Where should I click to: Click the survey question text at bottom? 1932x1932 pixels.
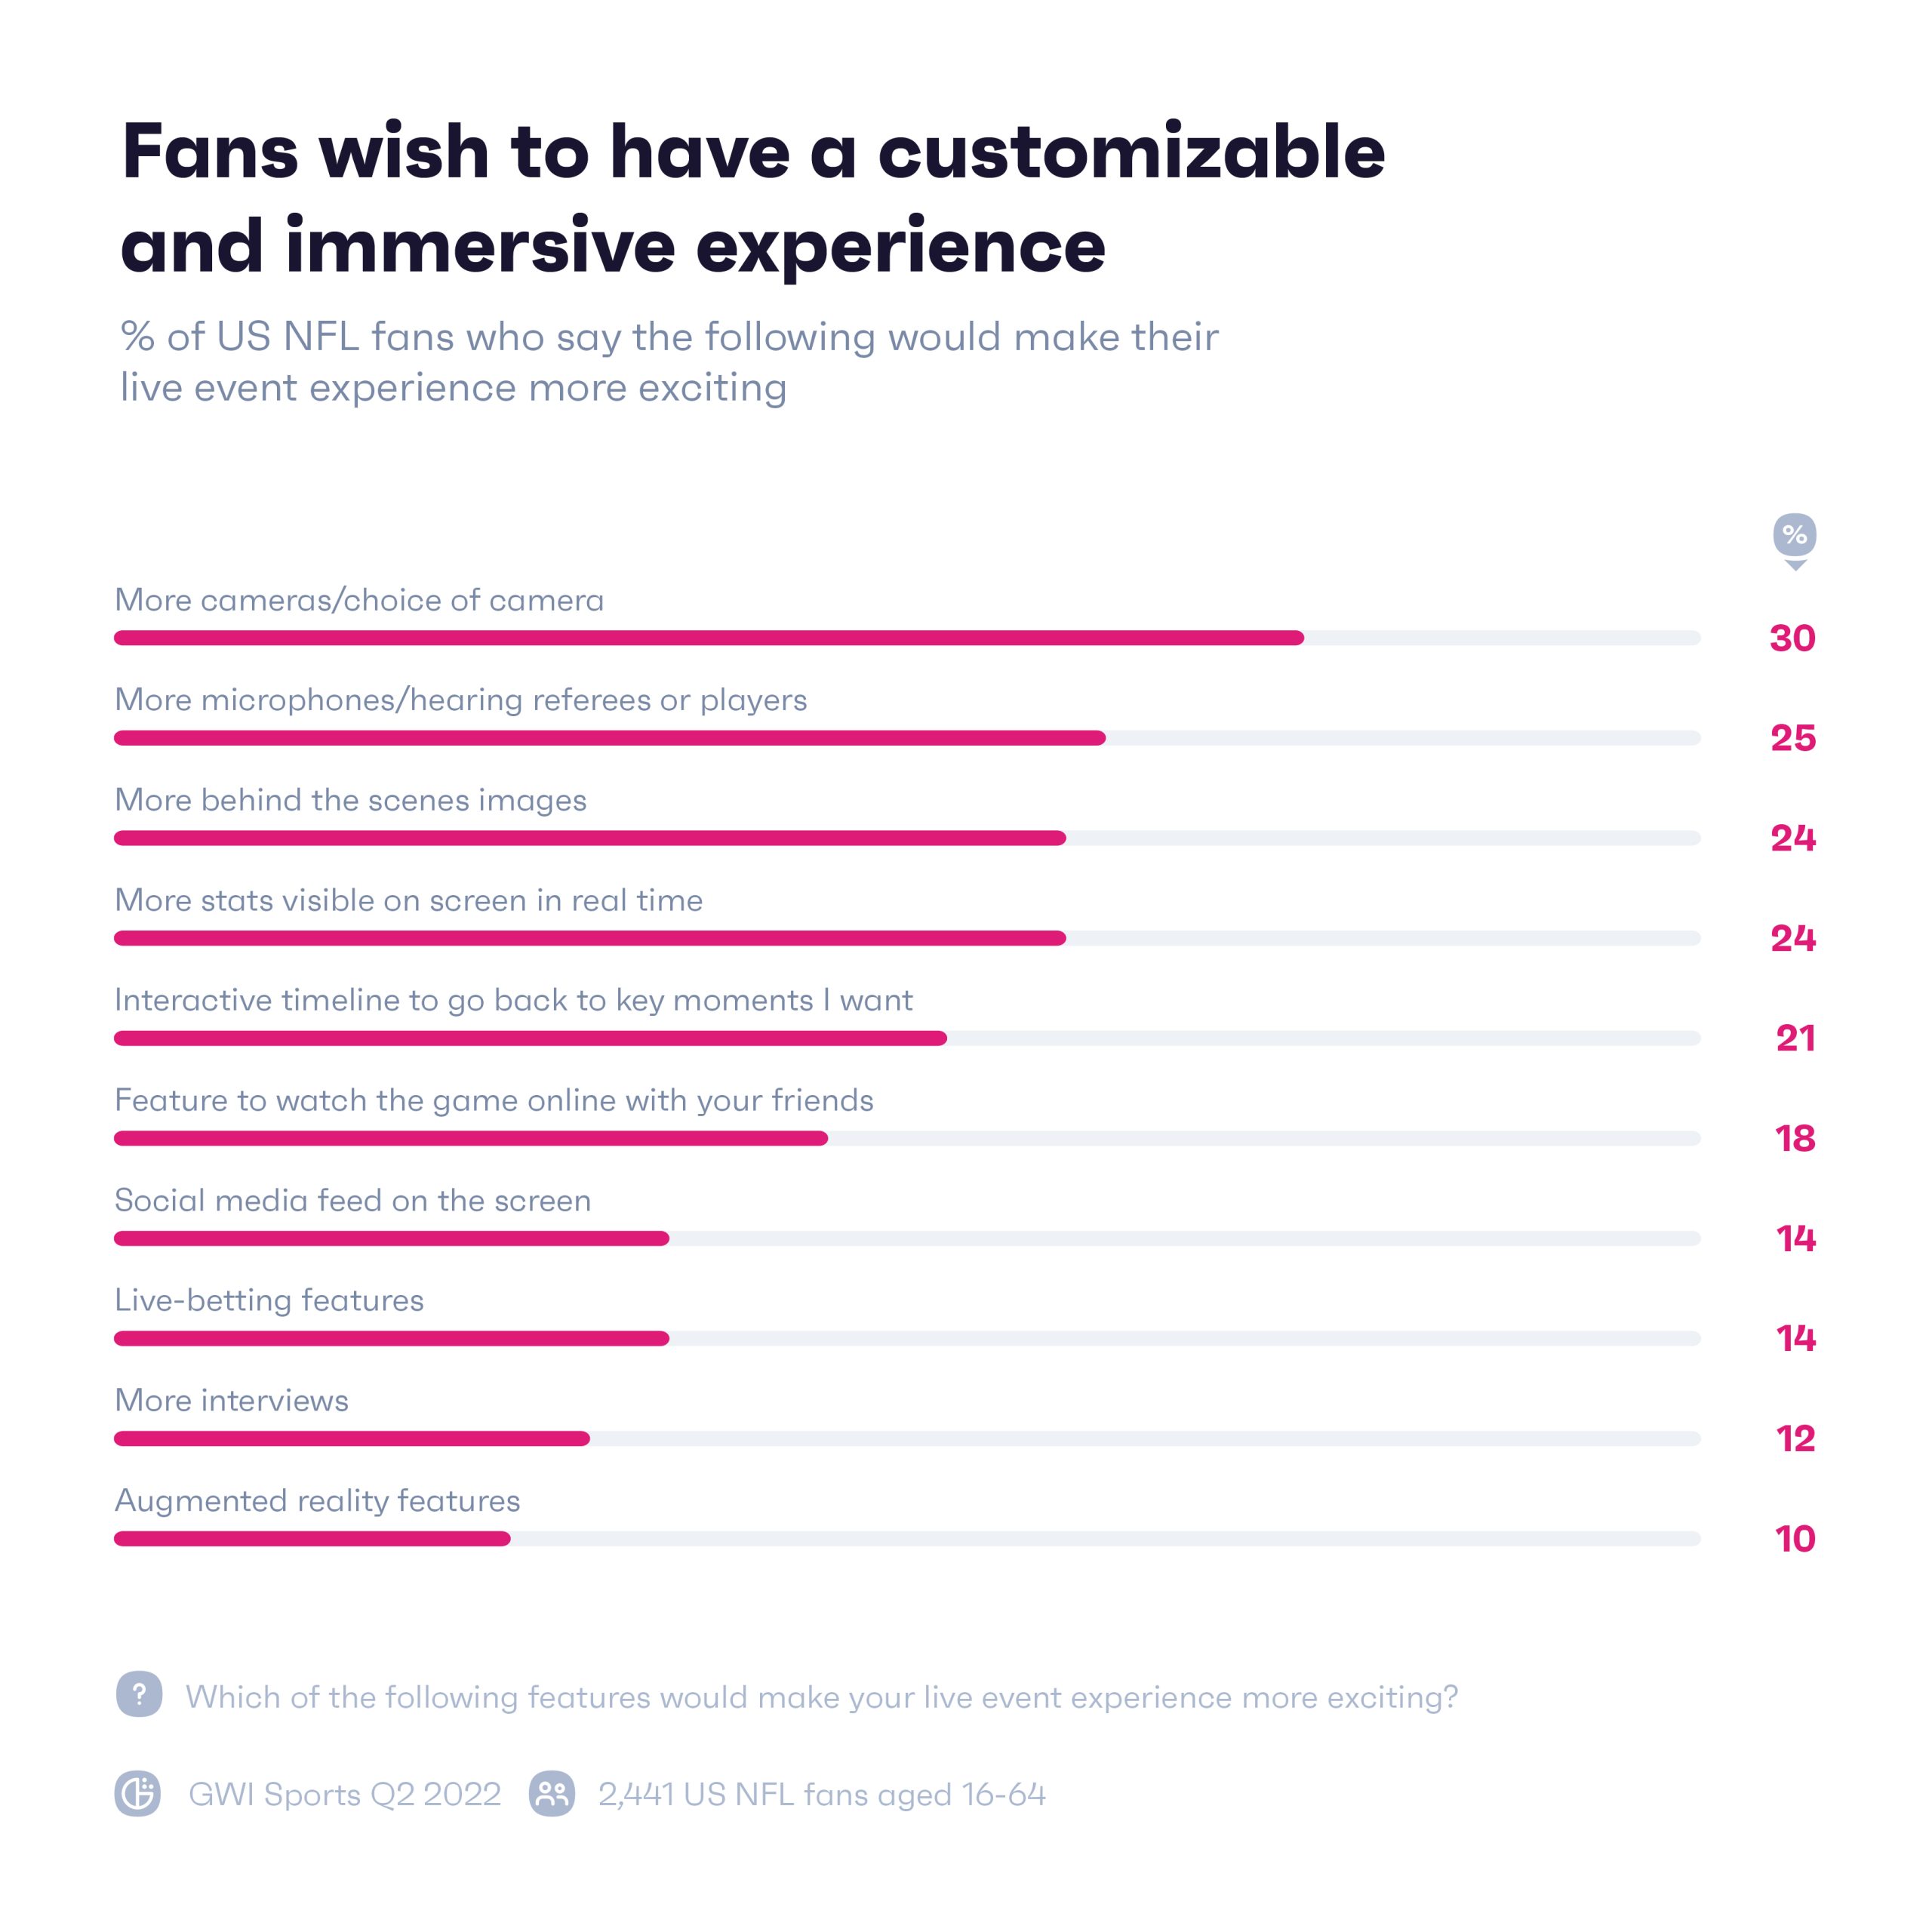[x=821, y=1697]
